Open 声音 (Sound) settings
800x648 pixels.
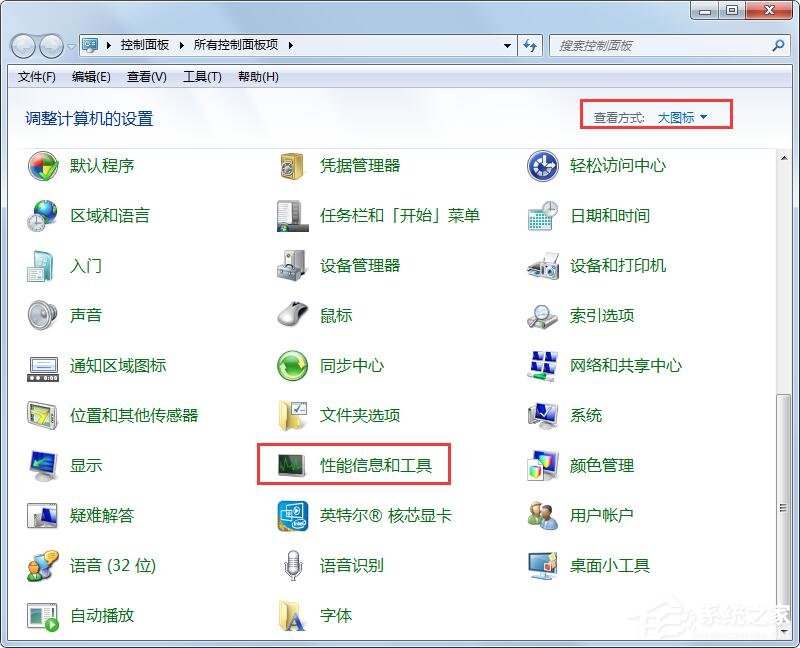pos(87,316)
